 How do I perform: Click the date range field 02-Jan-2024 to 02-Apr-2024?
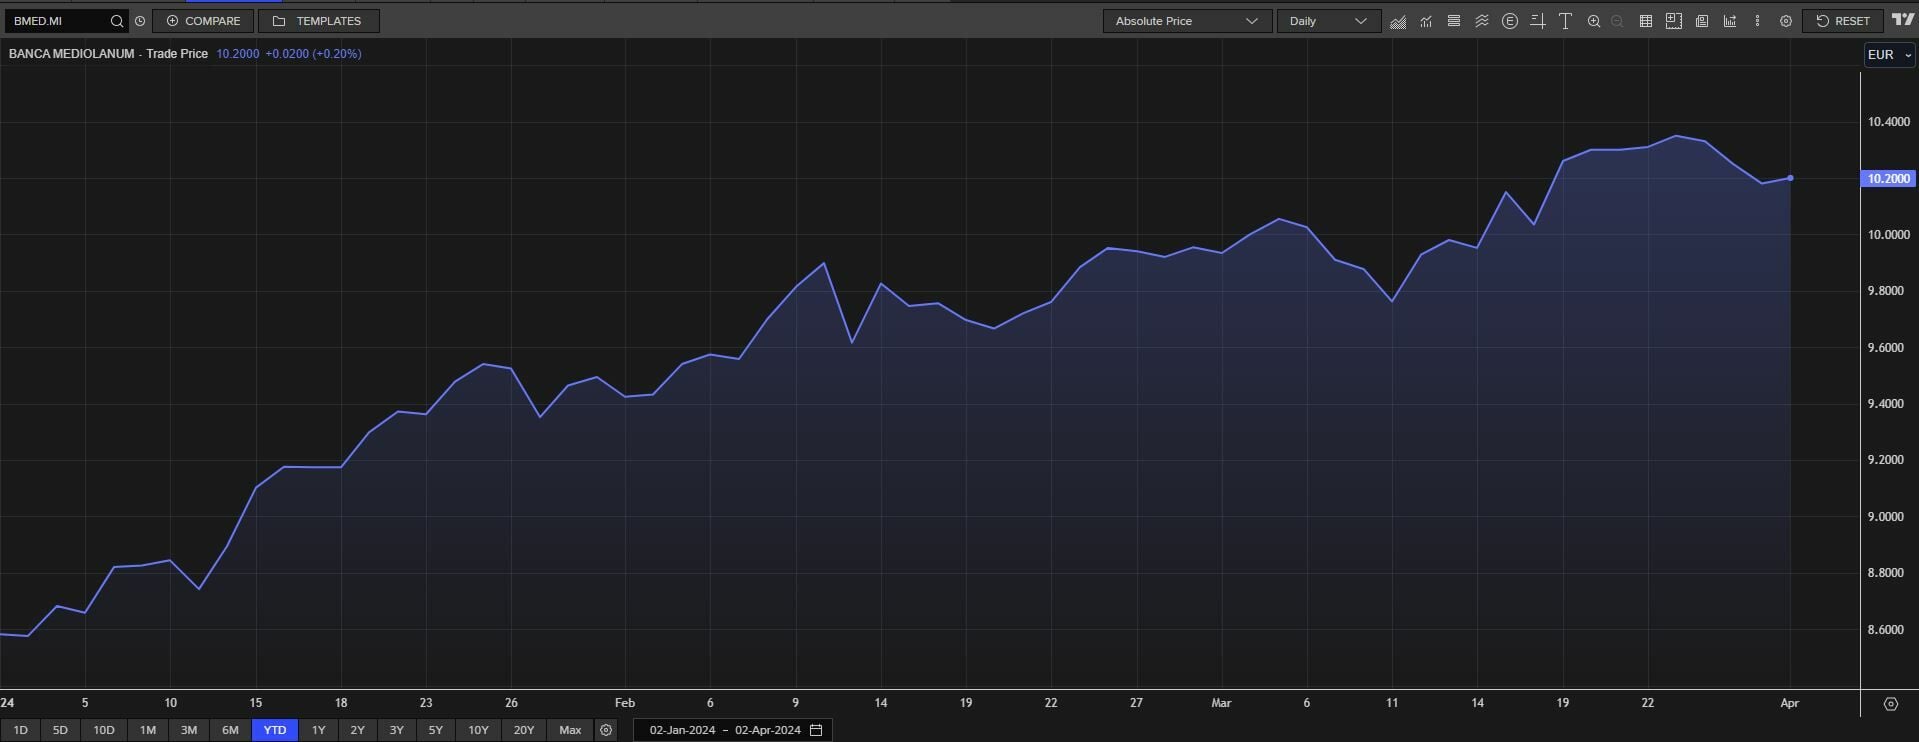pyautogui.click(x=733, y=730)
